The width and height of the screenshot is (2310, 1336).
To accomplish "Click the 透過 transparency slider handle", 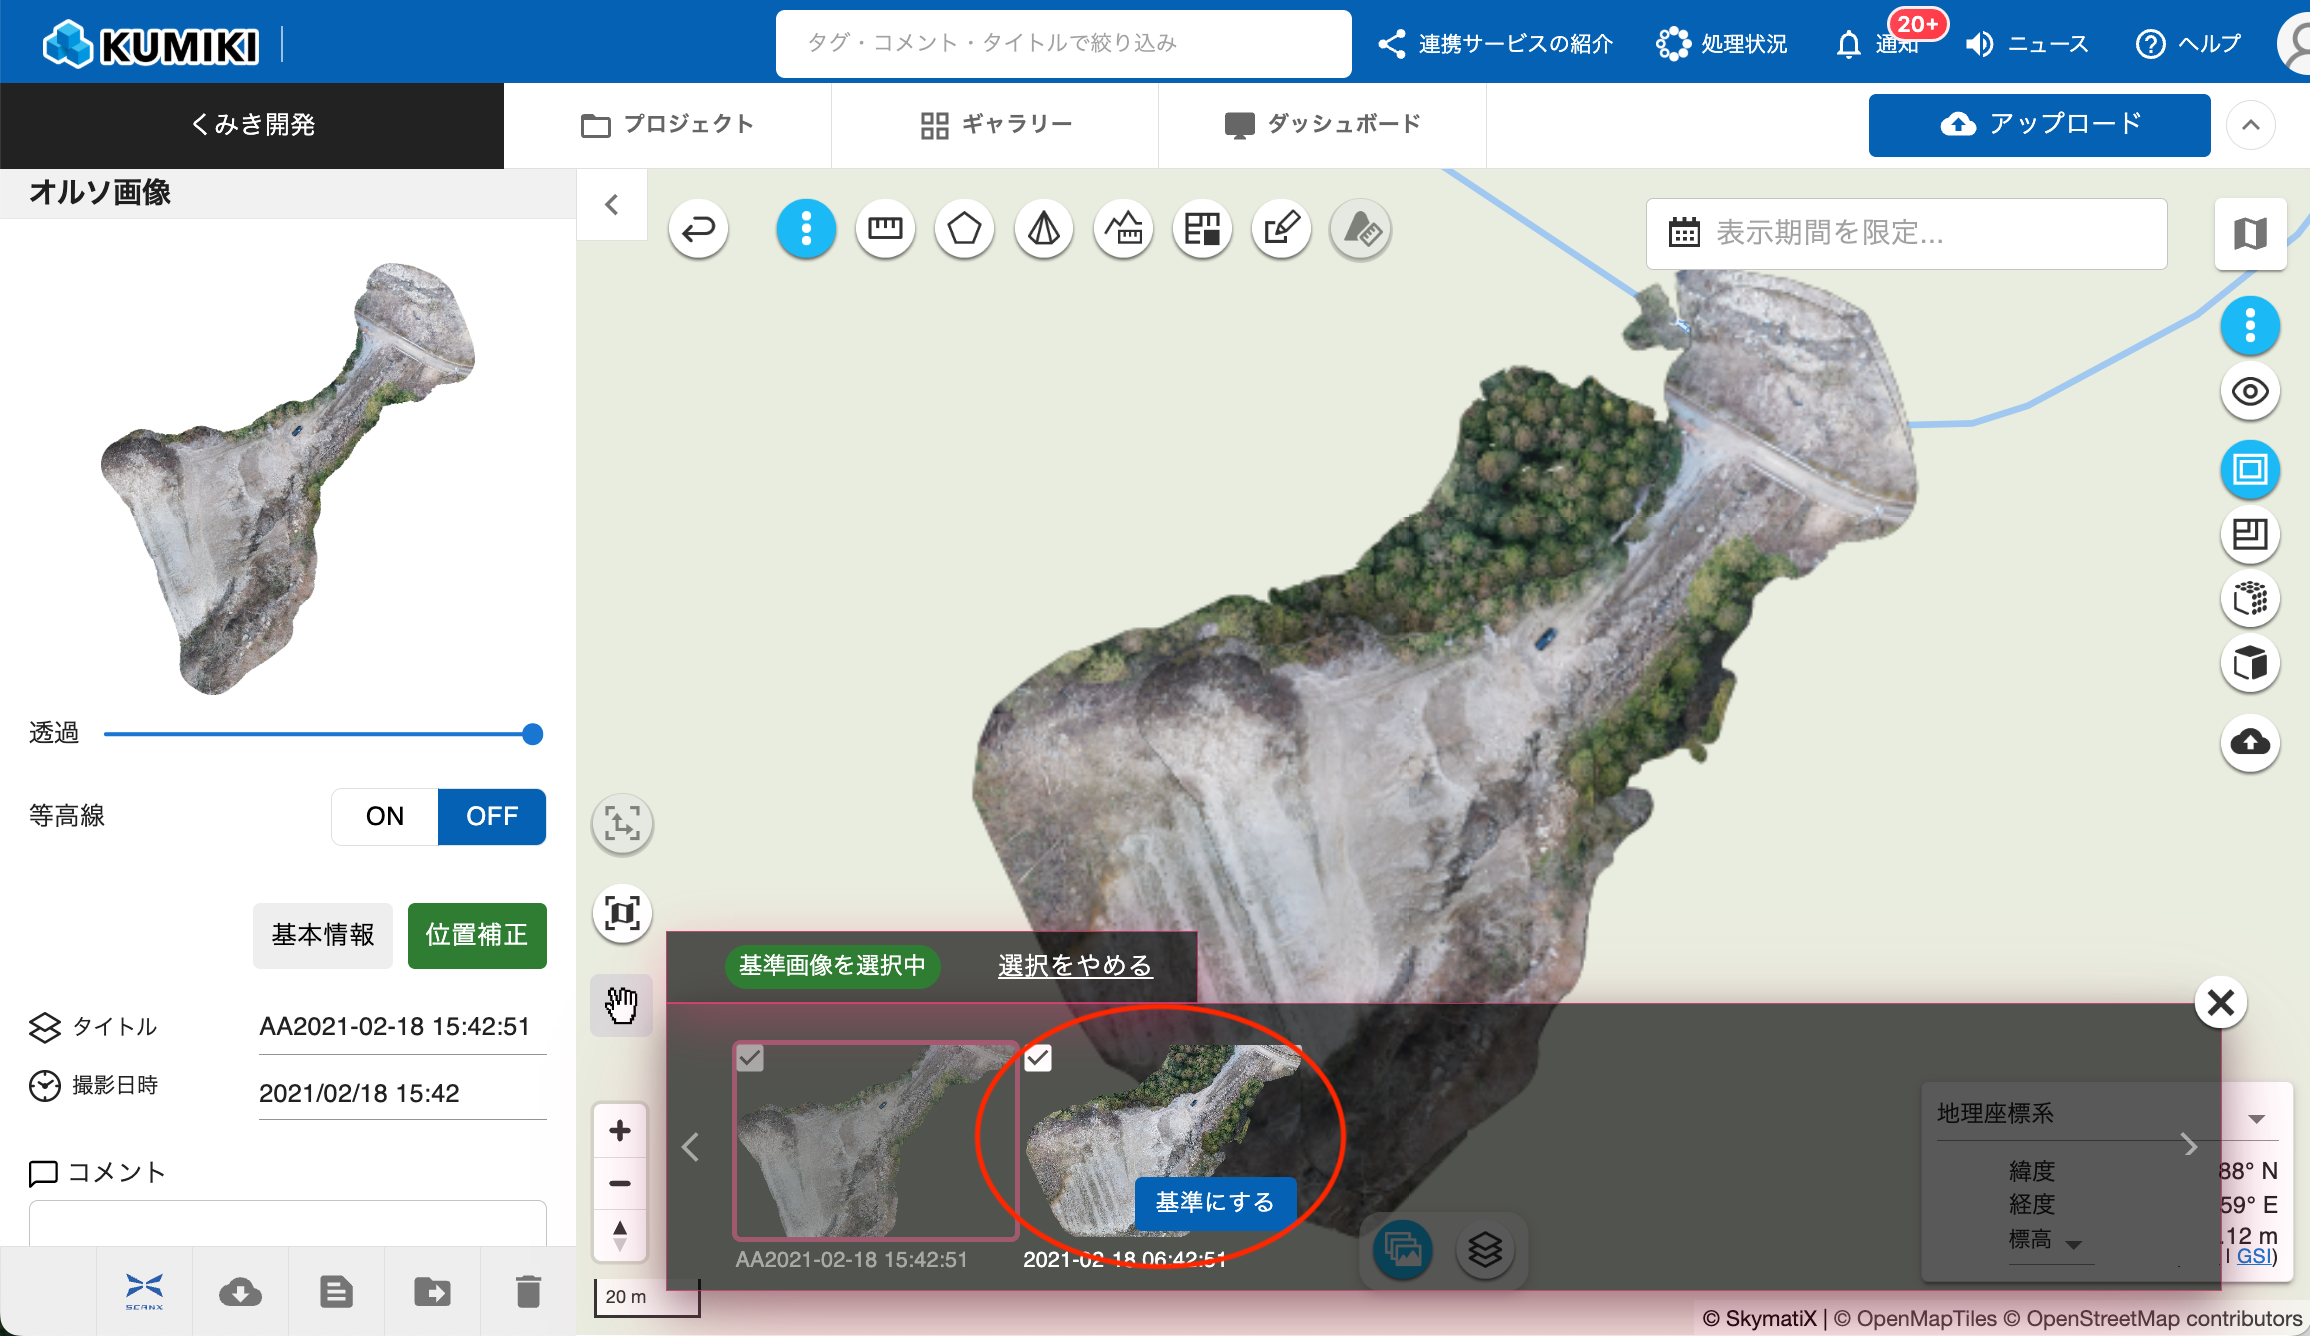I will pyautogui.click(x=533, y=734).
